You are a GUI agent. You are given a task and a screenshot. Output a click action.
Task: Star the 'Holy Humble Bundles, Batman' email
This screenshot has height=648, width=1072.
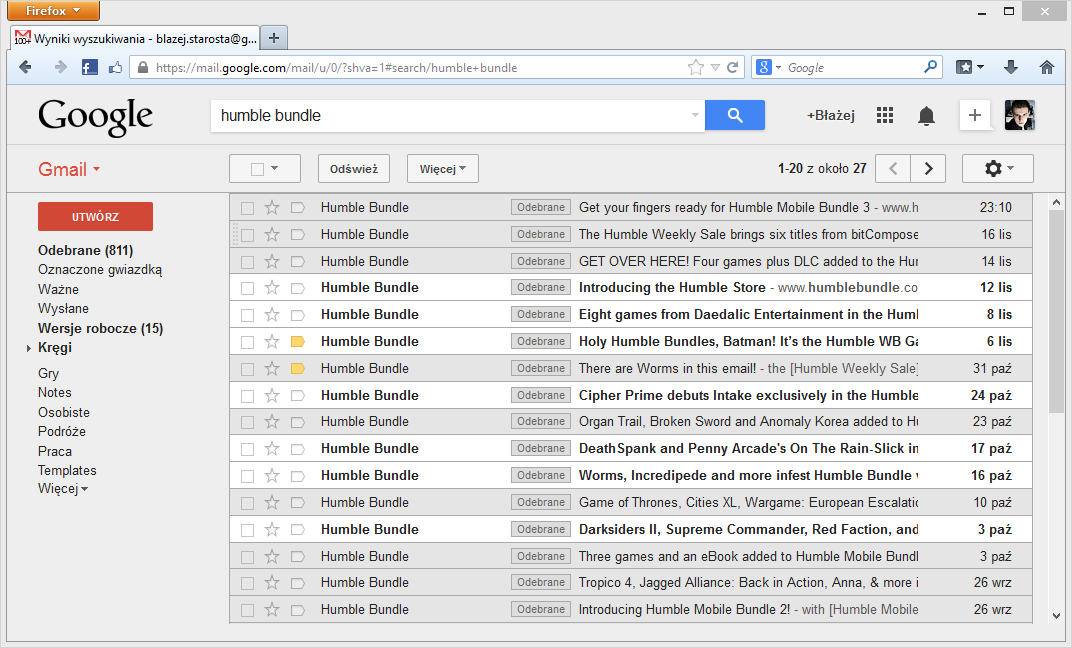point(272,342)
